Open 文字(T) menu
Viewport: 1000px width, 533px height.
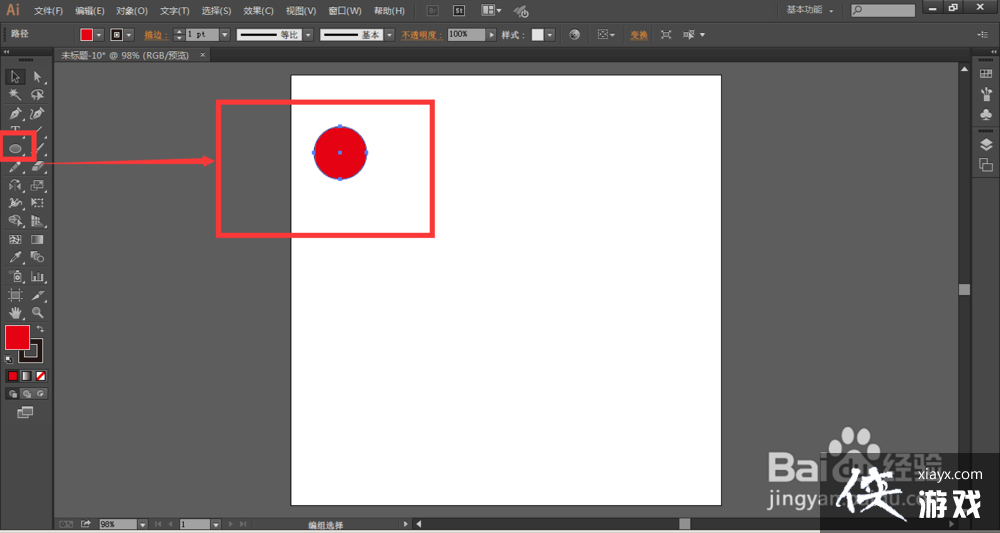(x=175, y=11)
